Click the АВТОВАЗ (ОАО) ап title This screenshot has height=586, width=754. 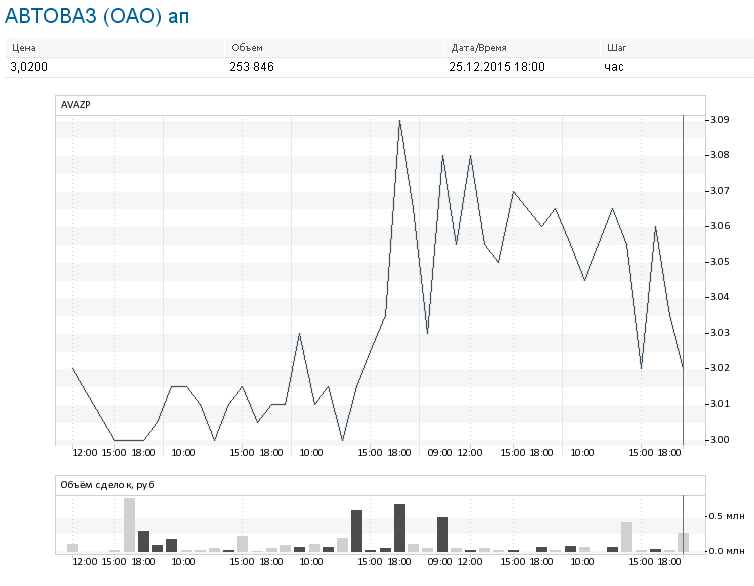point(97,16)
